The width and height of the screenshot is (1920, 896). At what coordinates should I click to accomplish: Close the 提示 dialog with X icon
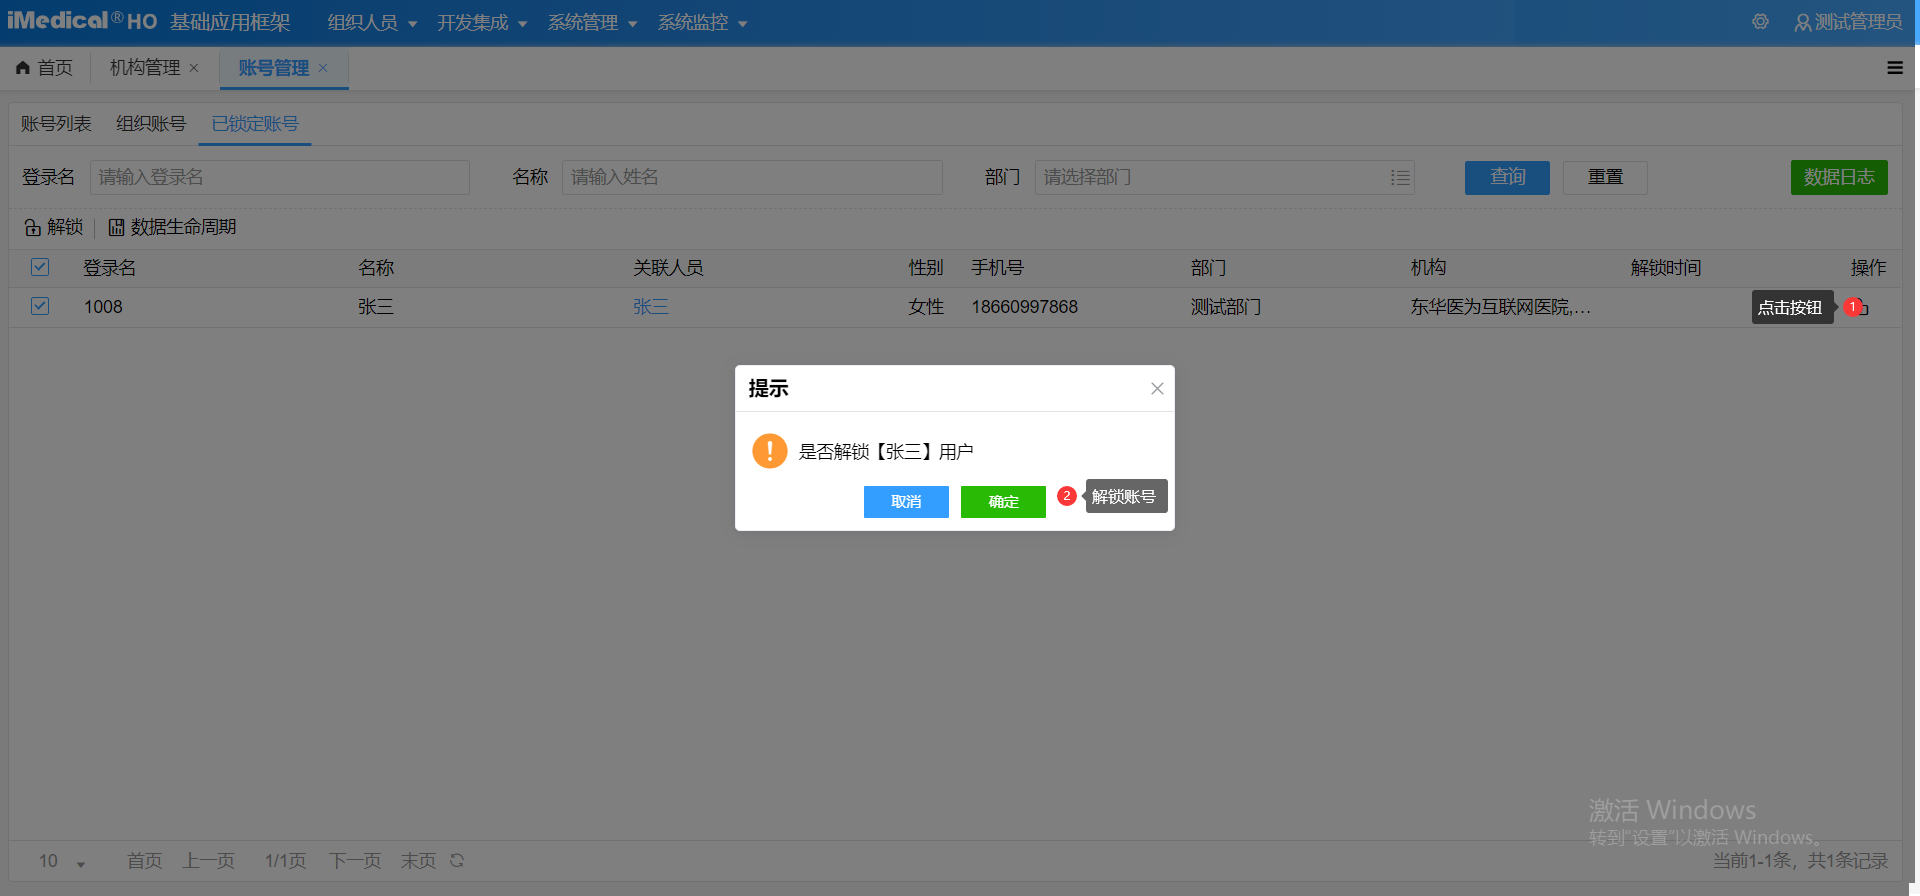click(1157, 389)
